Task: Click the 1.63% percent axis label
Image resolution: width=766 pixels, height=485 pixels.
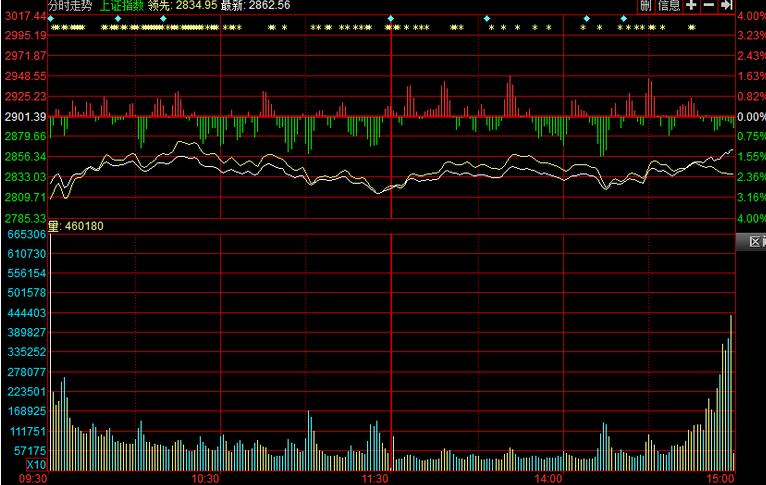Action: (751, 76)
